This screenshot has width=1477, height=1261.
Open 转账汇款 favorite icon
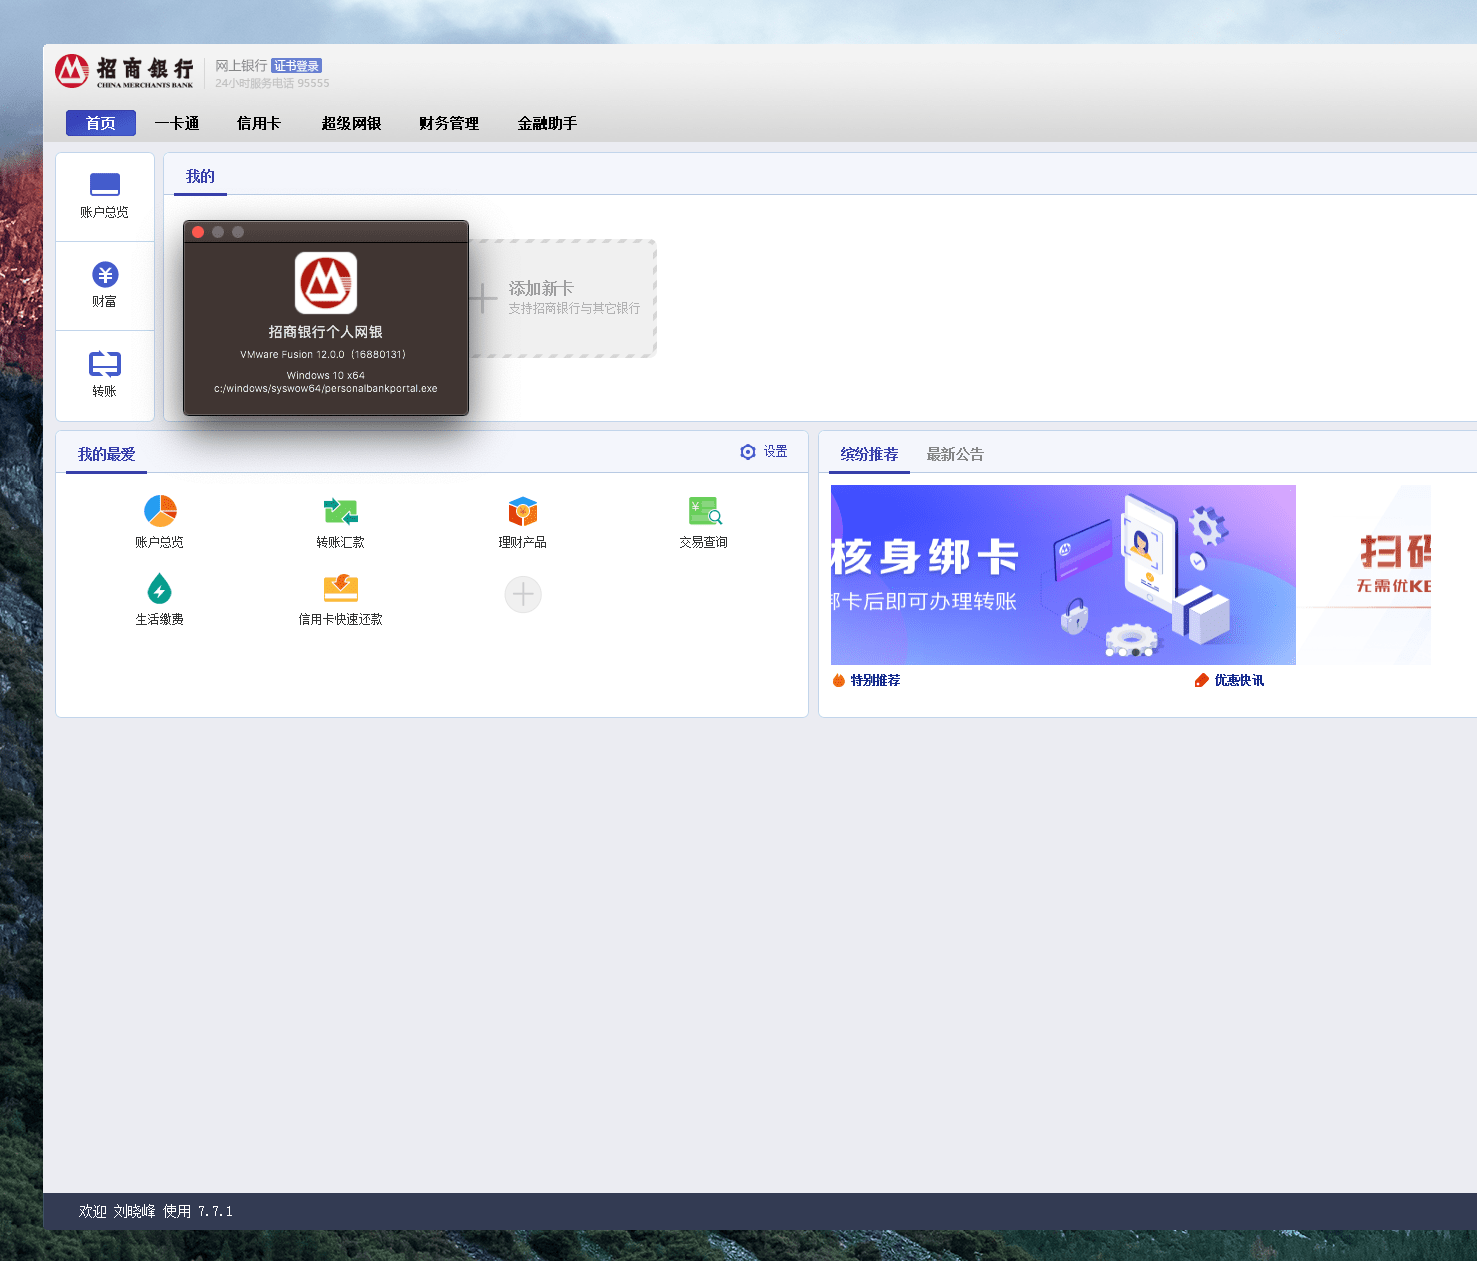coord(341,511)
